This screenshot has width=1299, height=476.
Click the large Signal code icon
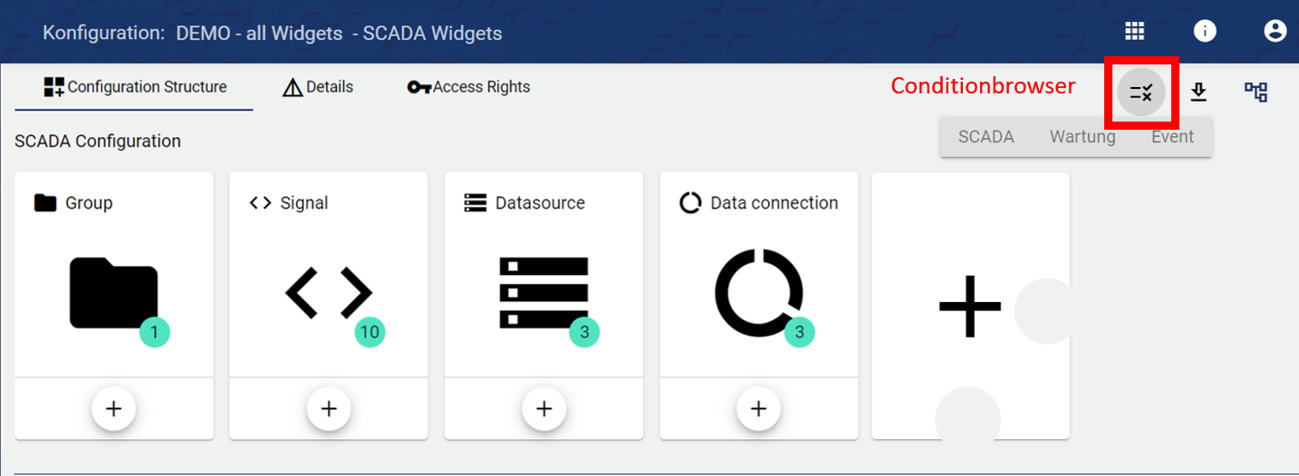coord(328,293)
